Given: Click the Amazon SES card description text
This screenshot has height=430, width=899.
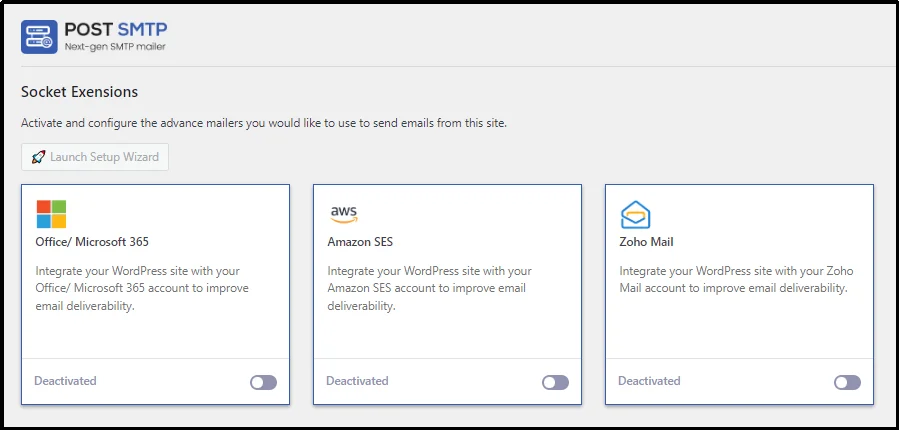Looking at the screenshot, I should click(429, 288).
